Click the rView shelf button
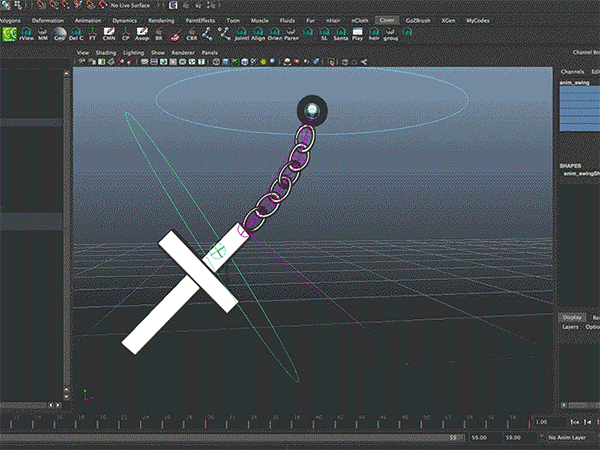Image resolution: width=600 pixels, height=450 pixels. pyautogui.click(x=26, y=34)
